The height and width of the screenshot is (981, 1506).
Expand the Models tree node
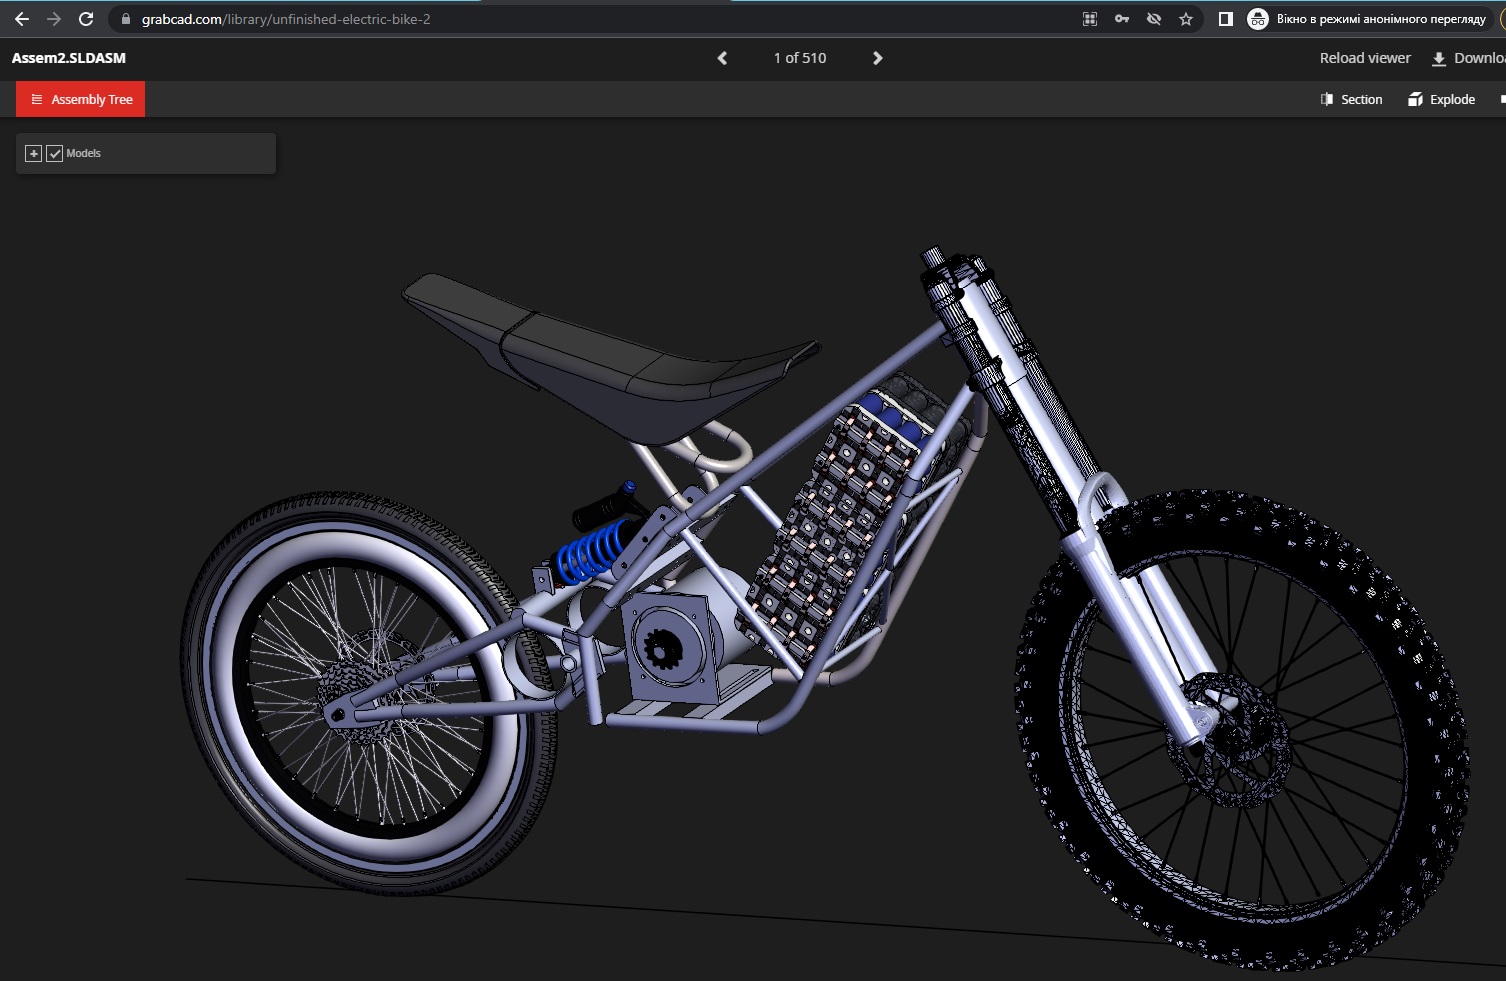pyautogui.click(x=33, y=153)
